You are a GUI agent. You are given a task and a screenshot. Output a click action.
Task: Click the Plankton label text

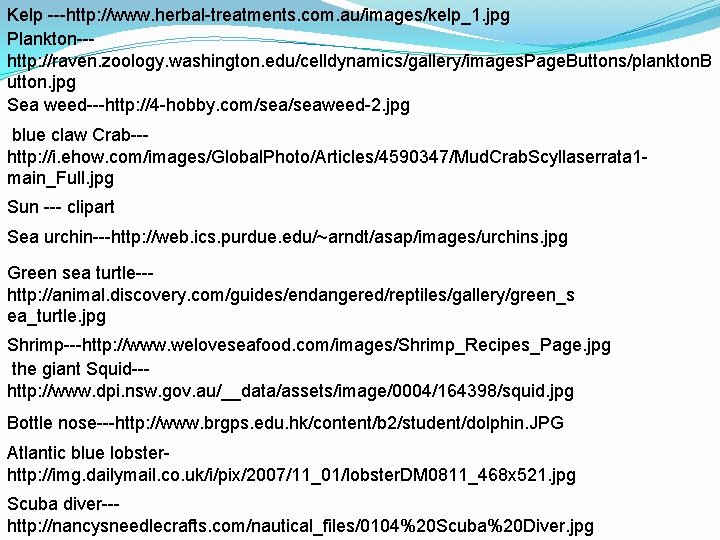[x=51, y=39]
